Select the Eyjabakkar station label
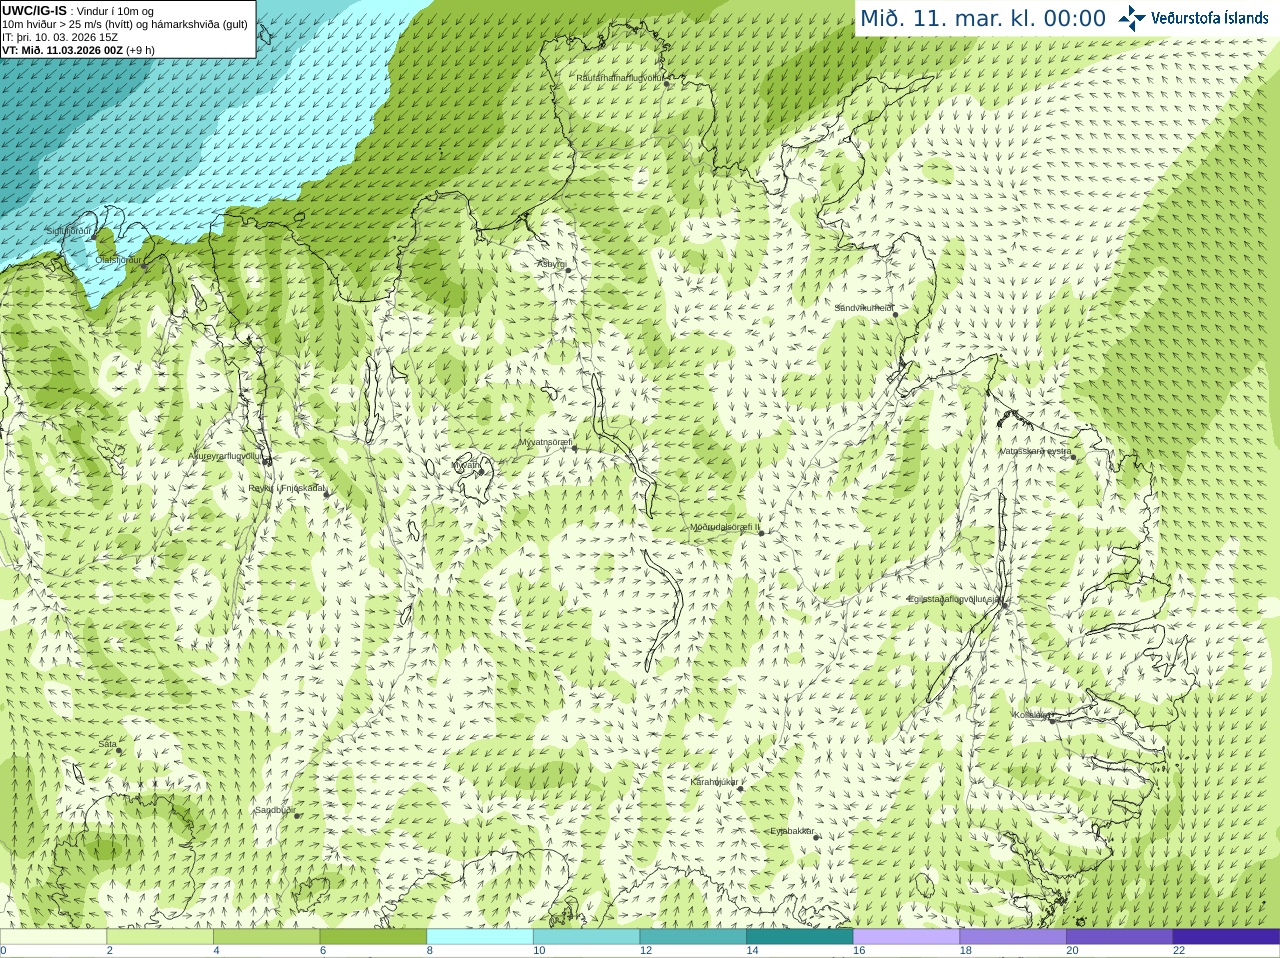This screenshot has height=958, width=1280. 792,831
